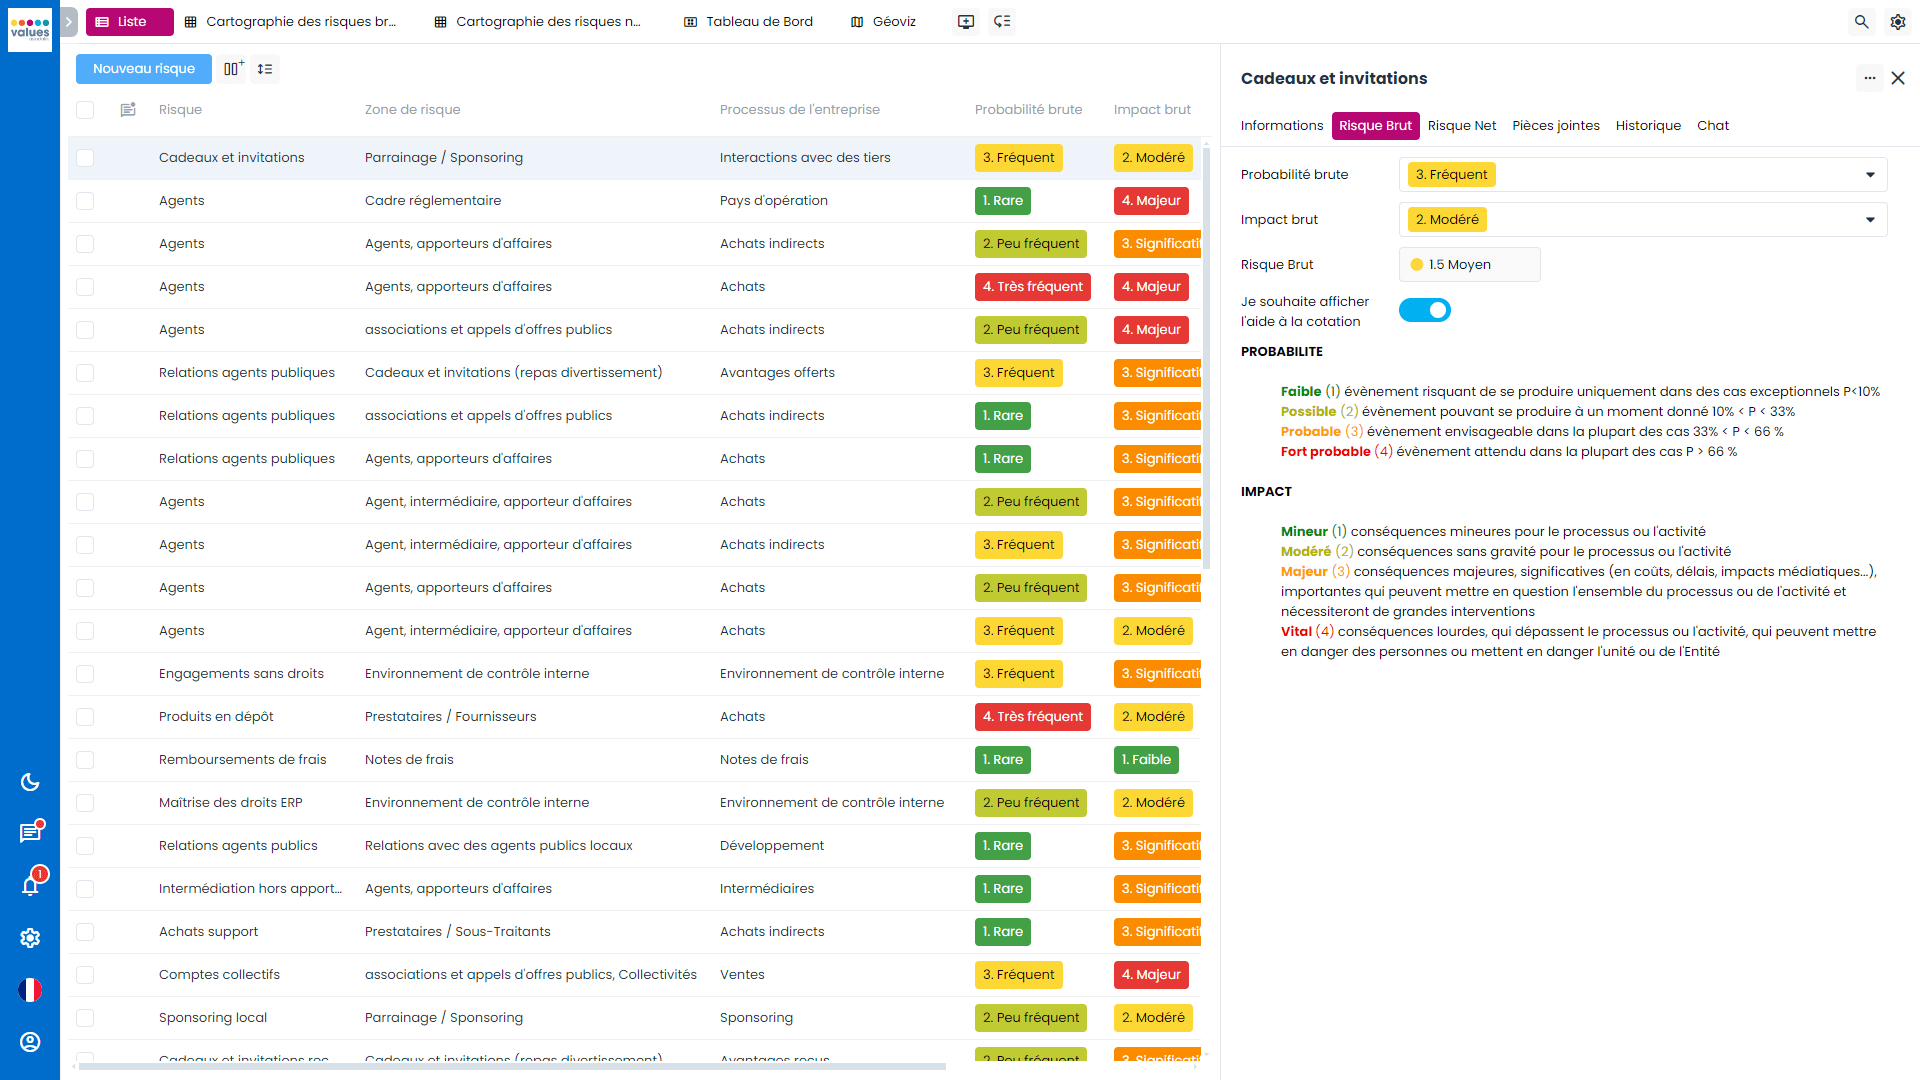The width and height of the screenshot is (1920, 1080).
Task: Switch to the Informations tab
Action: coord(1282,126)
